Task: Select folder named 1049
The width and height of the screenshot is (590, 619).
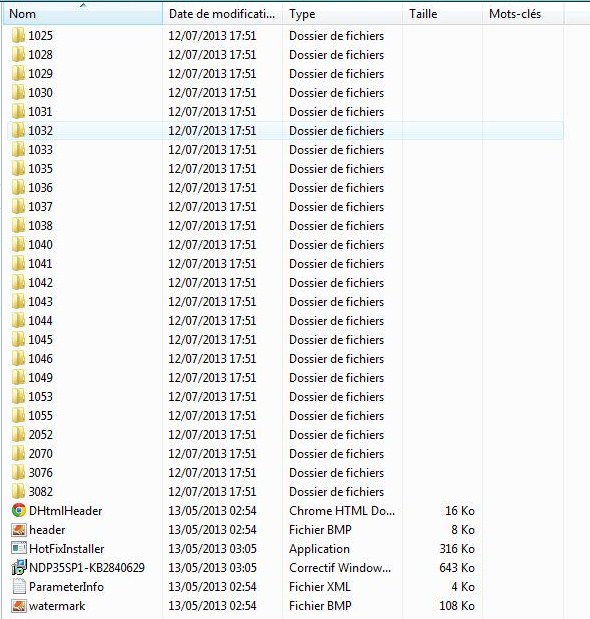Action: pos(40,377)
